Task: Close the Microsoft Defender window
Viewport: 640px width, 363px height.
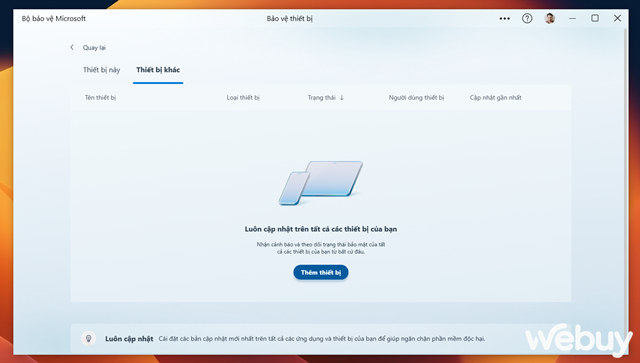Action: click(618, 18)
